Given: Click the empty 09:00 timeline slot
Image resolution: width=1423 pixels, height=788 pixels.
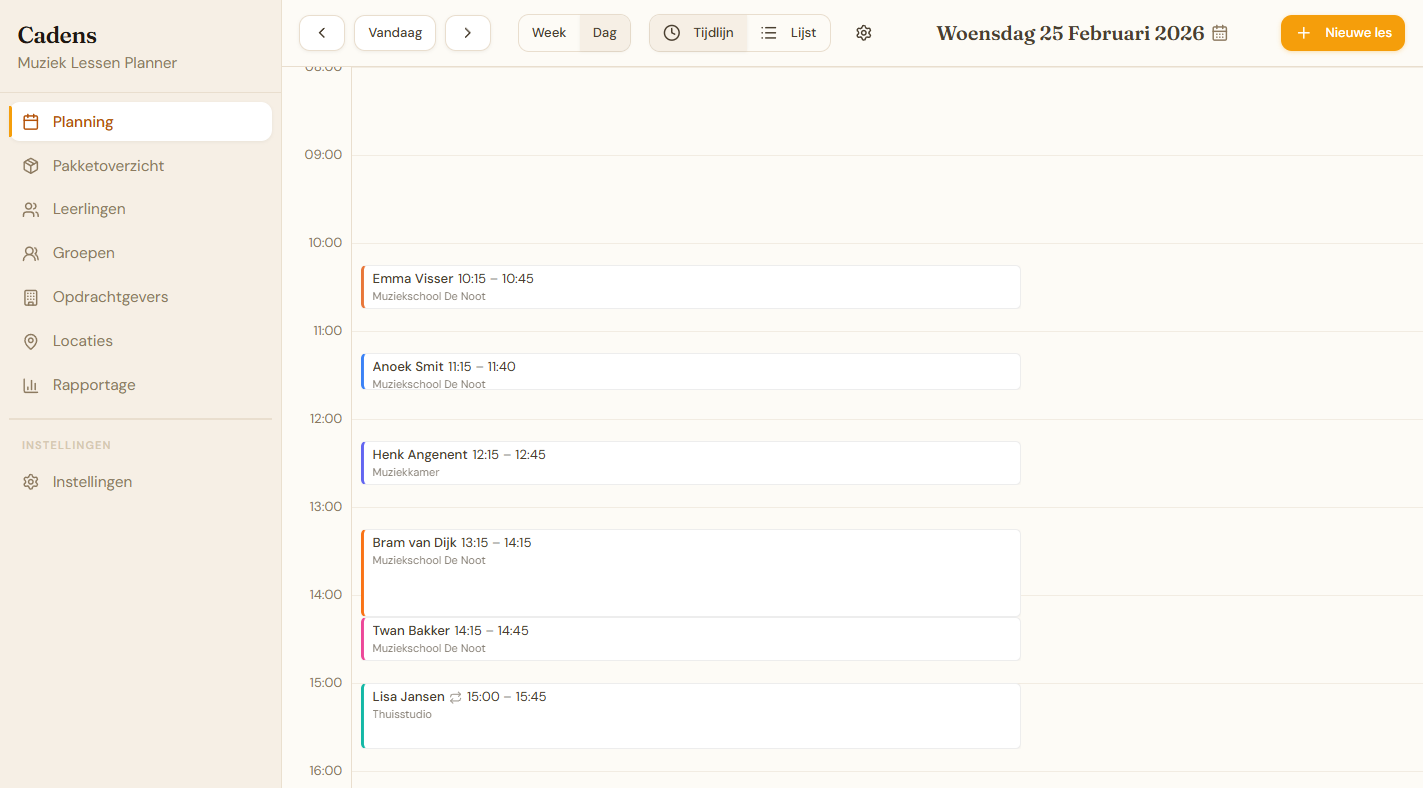Looking at the screenshot, I should pyautogui.click(x=886, y=198).
